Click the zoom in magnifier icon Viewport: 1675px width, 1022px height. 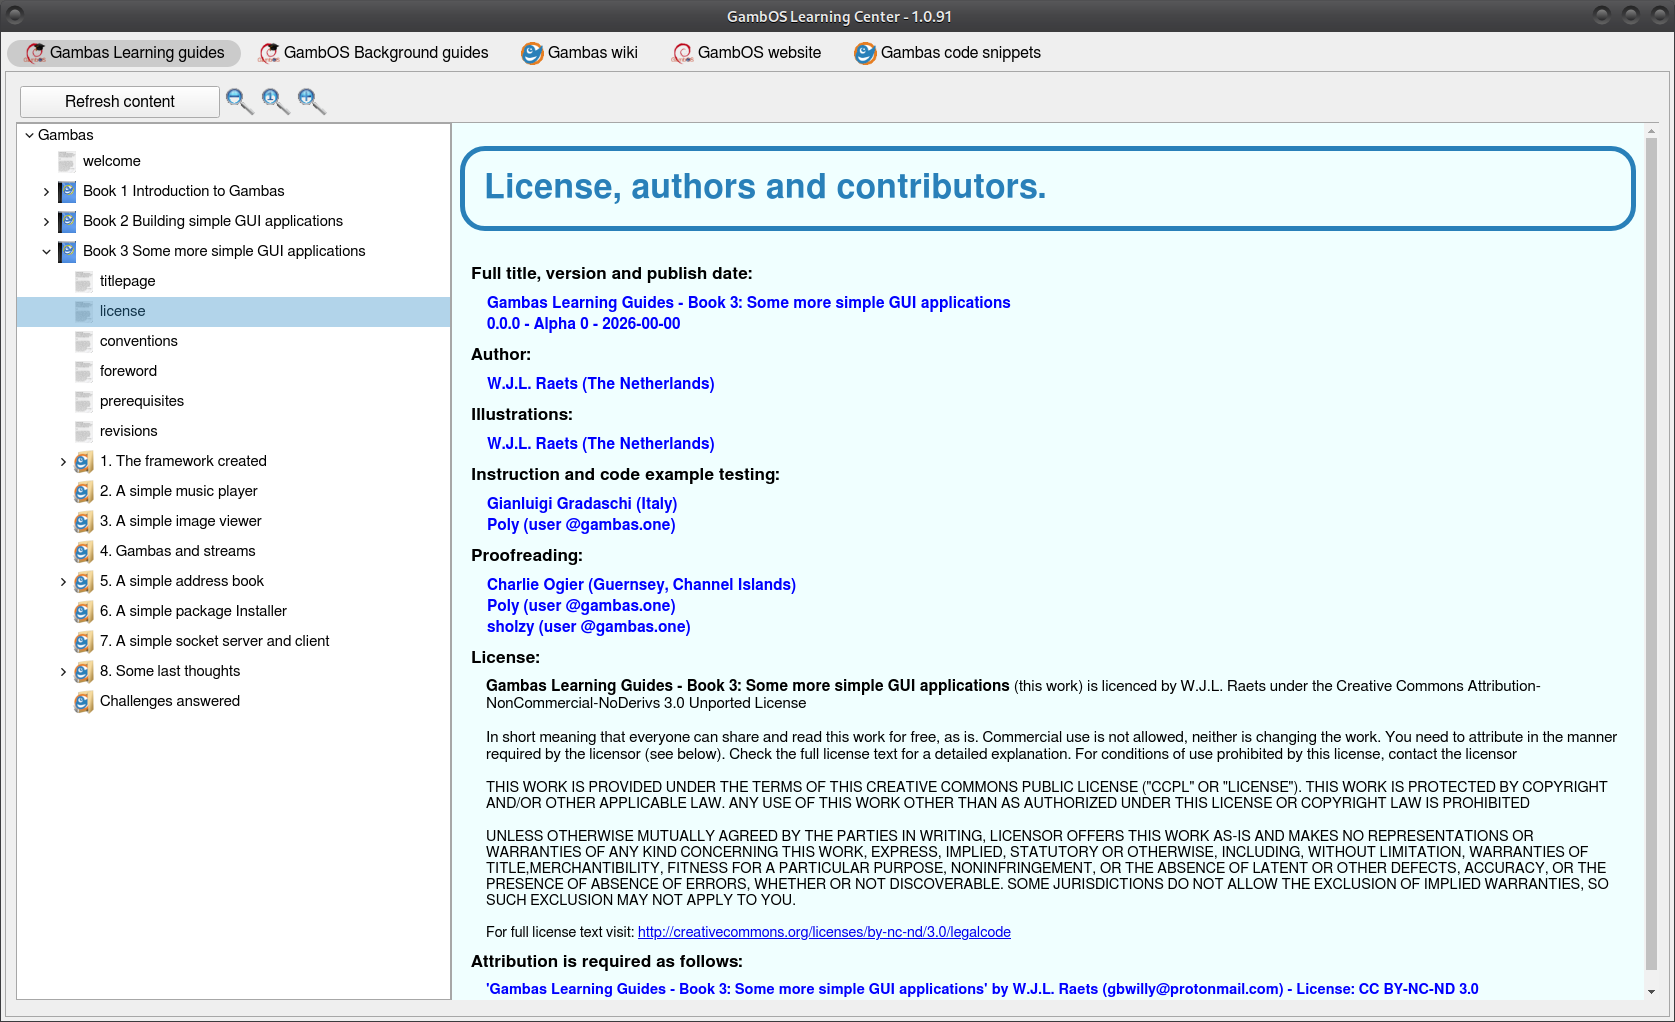click(311, 101)
